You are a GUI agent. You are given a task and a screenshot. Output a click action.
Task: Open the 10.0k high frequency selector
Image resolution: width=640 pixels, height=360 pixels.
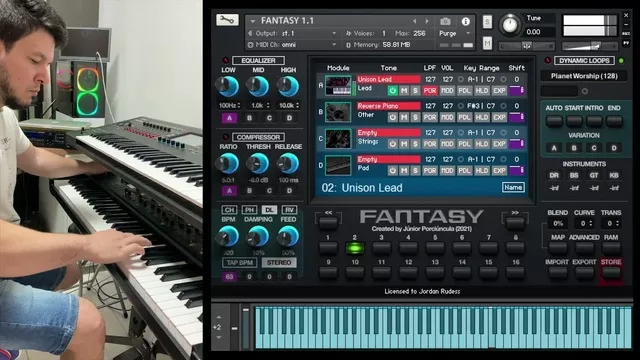click(288, 105)
